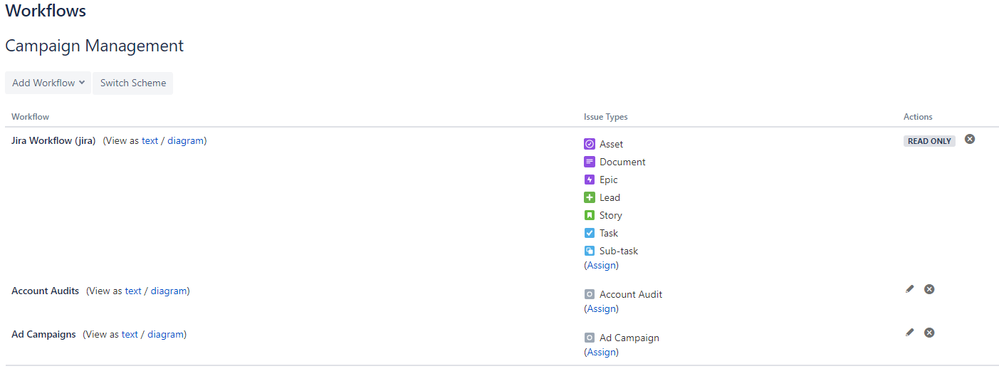The image size is (999, 379).
Task: Click the Epic issue type icon
Action: tap(589, 180)
